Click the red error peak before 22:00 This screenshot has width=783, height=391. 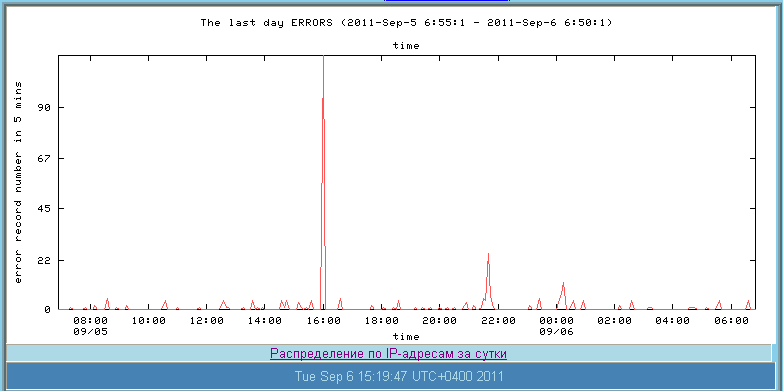tap(488, 281)
